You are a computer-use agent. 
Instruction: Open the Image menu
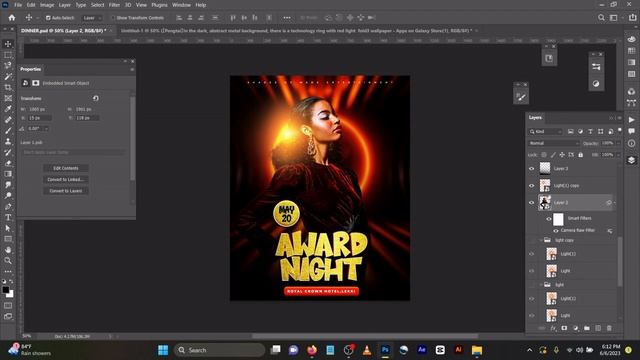tap(47, 5)
